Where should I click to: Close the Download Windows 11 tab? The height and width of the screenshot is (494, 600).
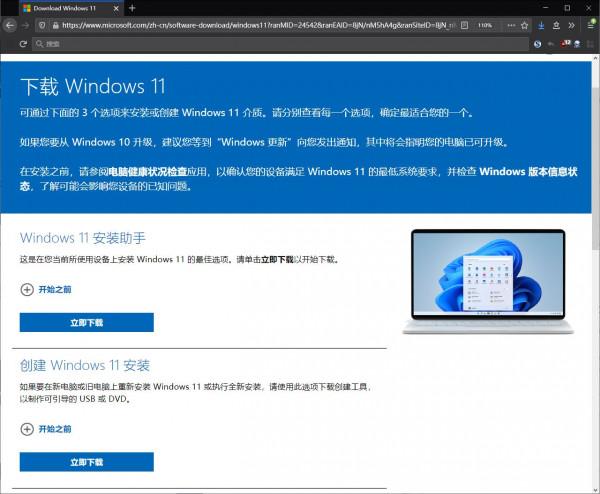tap(116, 8)
